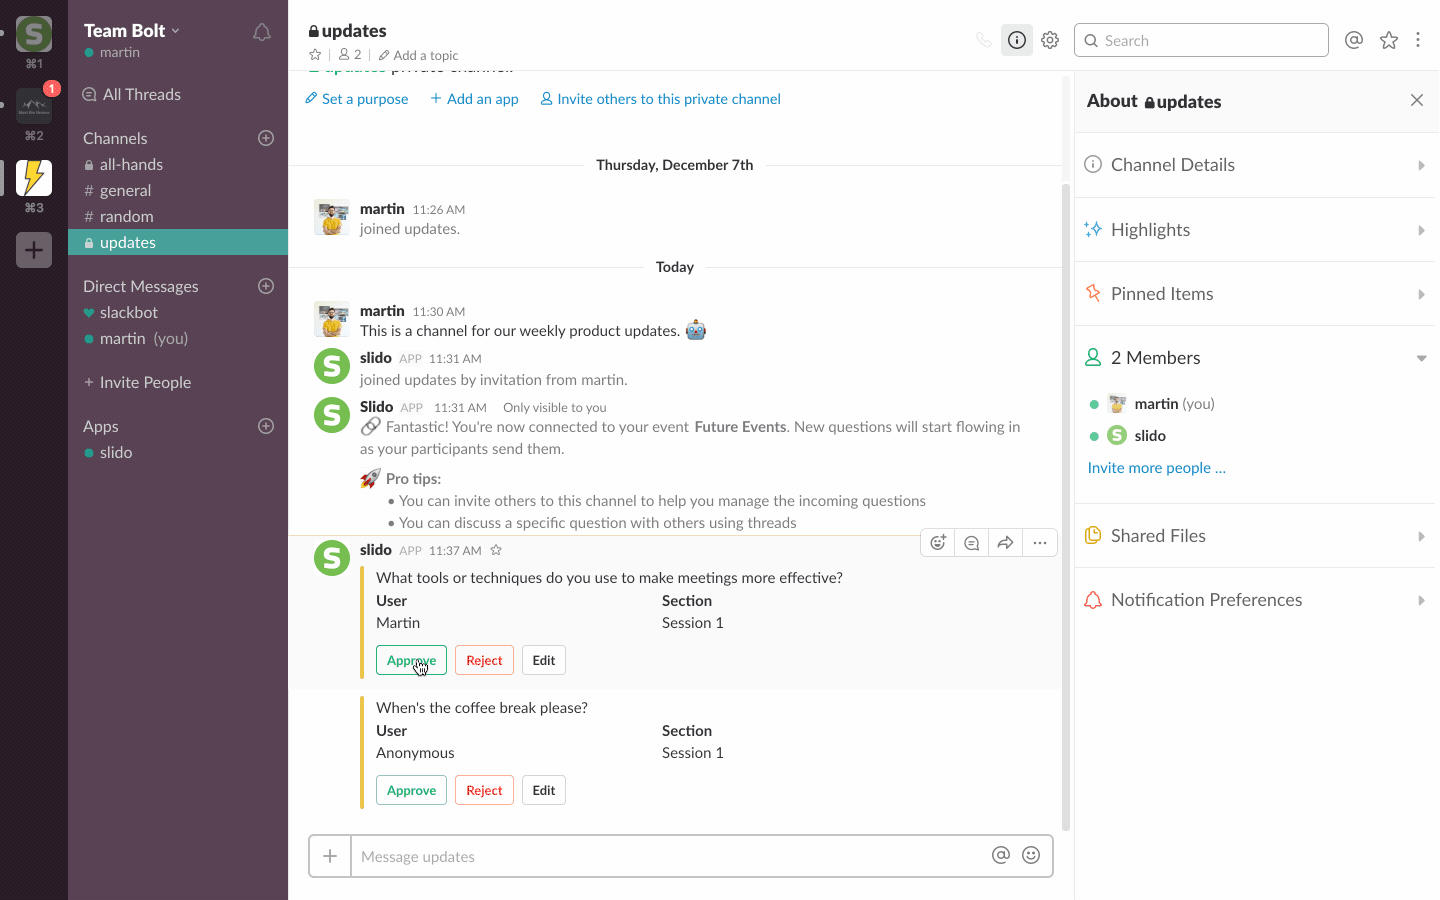Click Invite more people link
Screen dimensions: 1440x900
tap(1156, 468)
